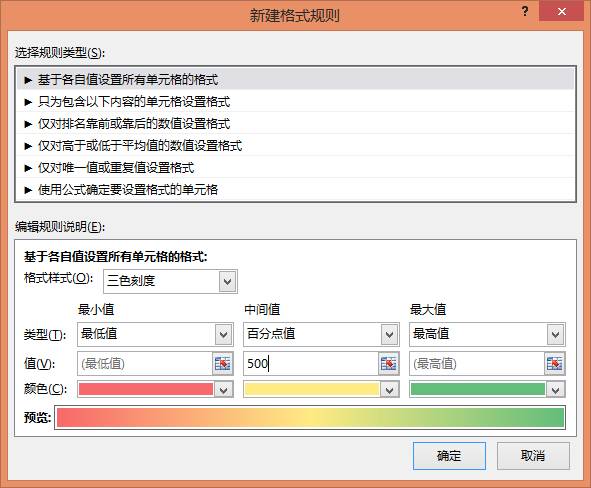Click the 编辑规则说明(E) label

click(60, 227)
